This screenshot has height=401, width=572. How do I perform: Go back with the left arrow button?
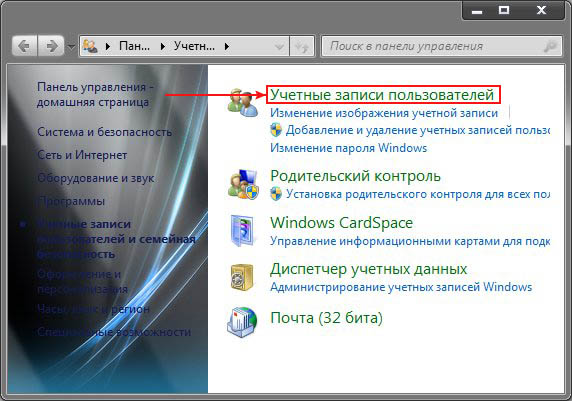(25, 46)
